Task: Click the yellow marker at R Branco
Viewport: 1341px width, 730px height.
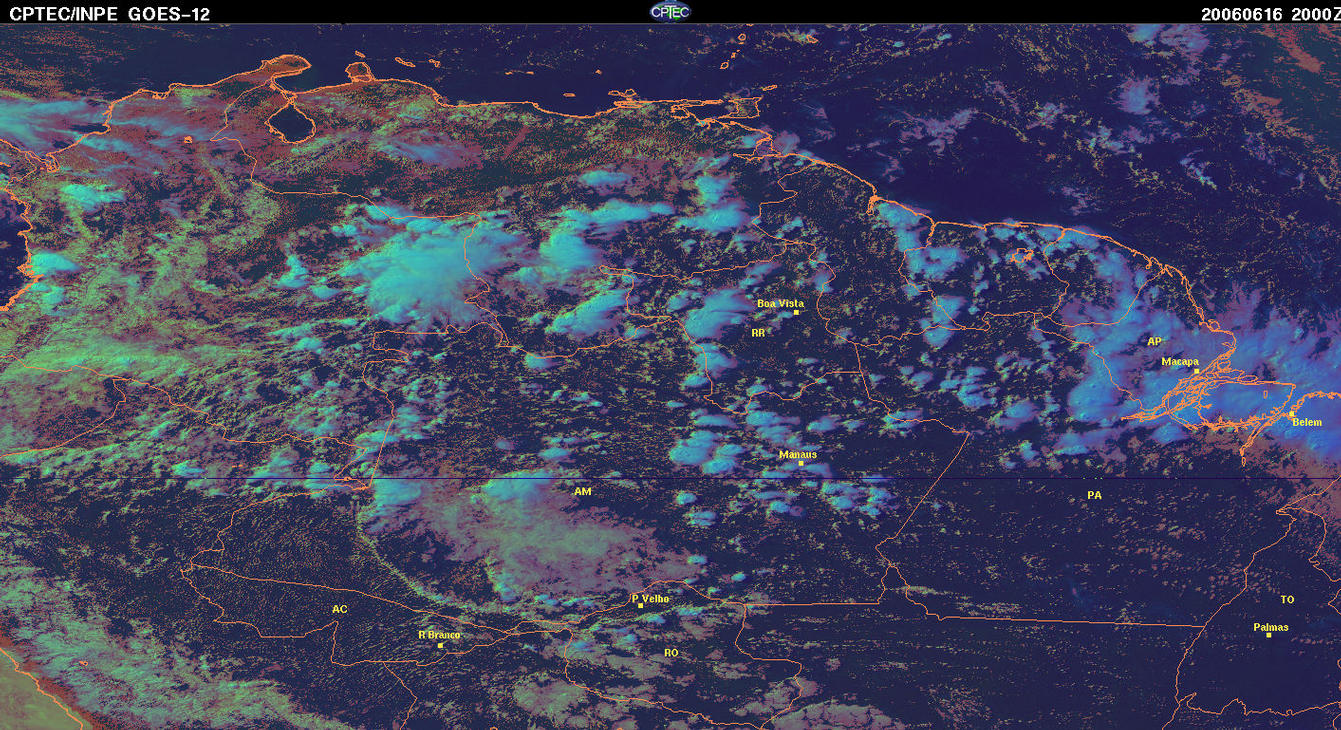Action: coord(441,645)
